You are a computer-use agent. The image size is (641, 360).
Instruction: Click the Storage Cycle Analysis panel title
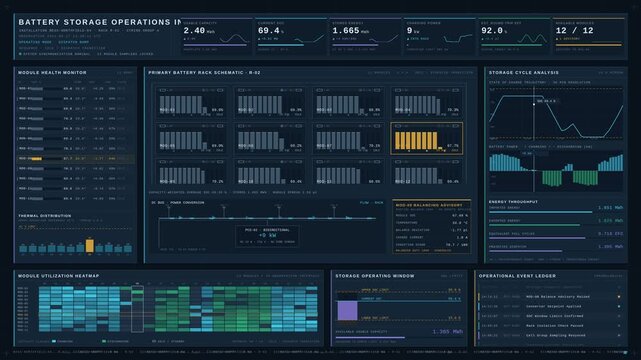pyautogui.click(x=524, y=73)
